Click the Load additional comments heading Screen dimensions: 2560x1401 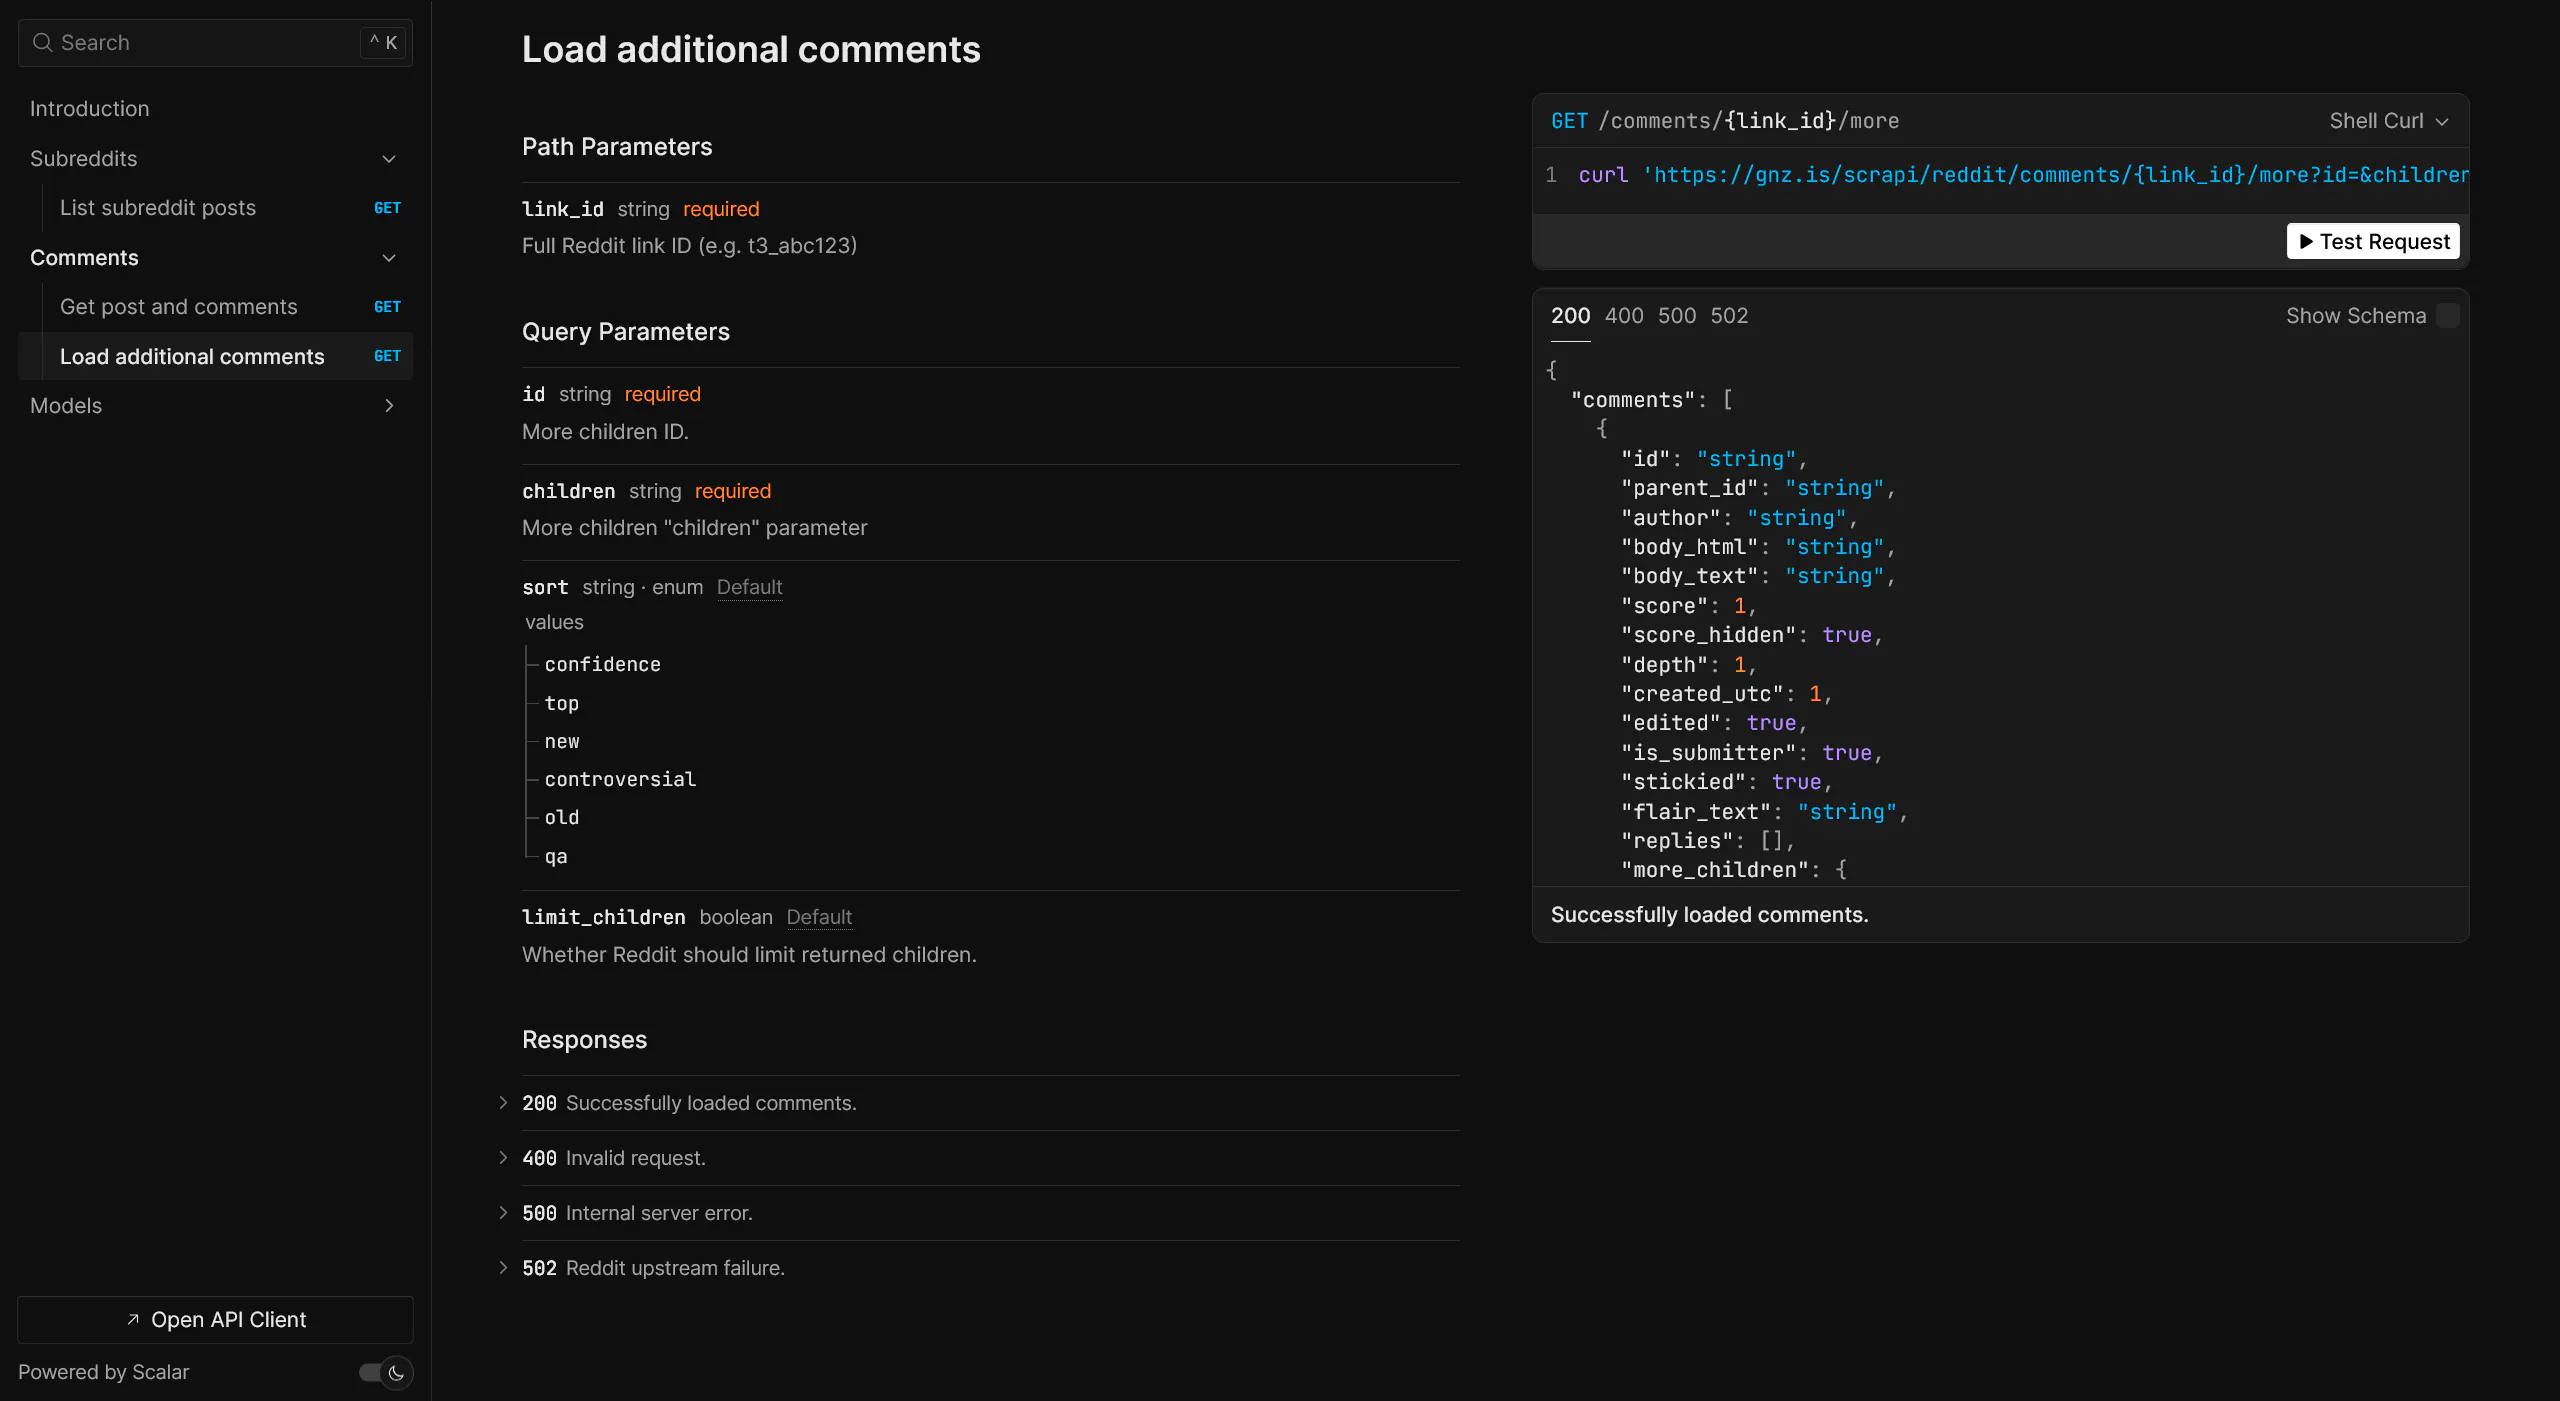point(751,50)
